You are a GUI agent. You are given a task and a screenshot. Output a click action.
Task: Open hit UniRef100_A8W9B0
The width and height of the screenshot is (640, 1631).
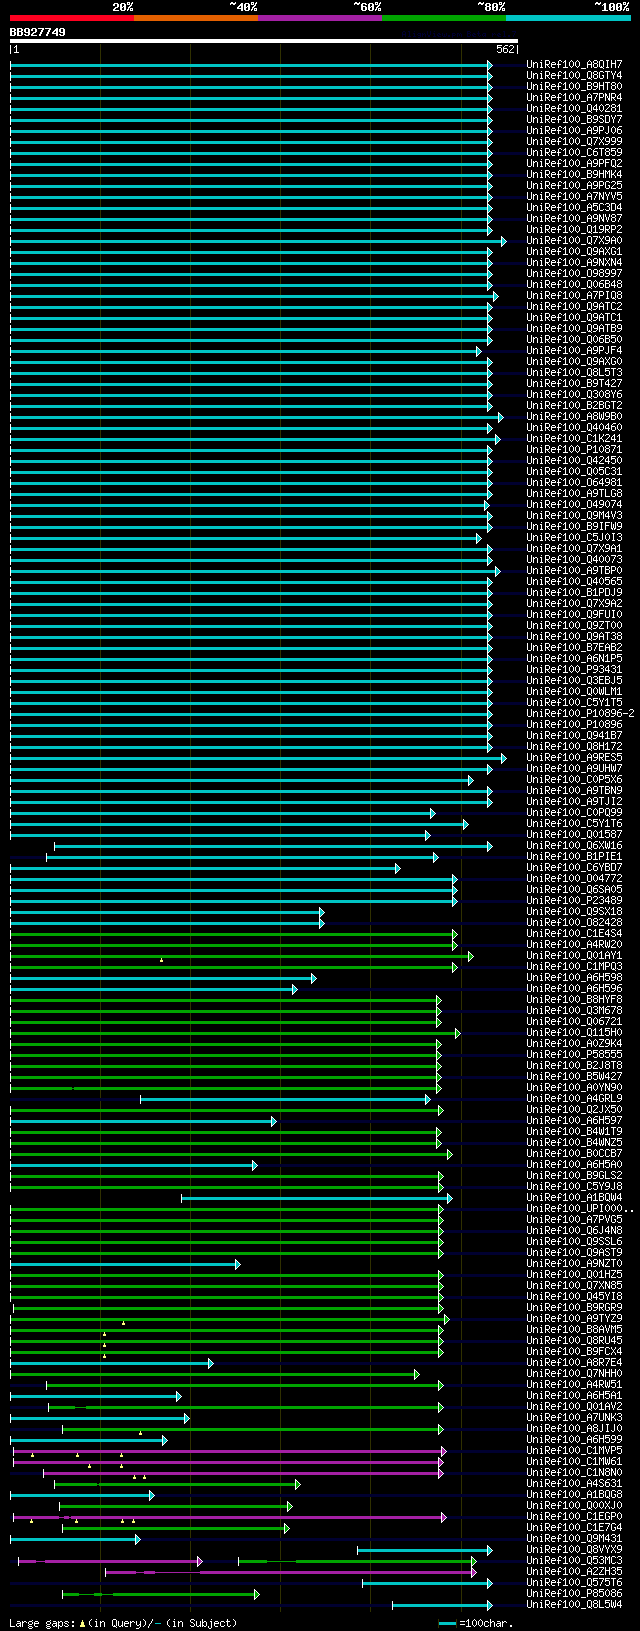[574, 417]
